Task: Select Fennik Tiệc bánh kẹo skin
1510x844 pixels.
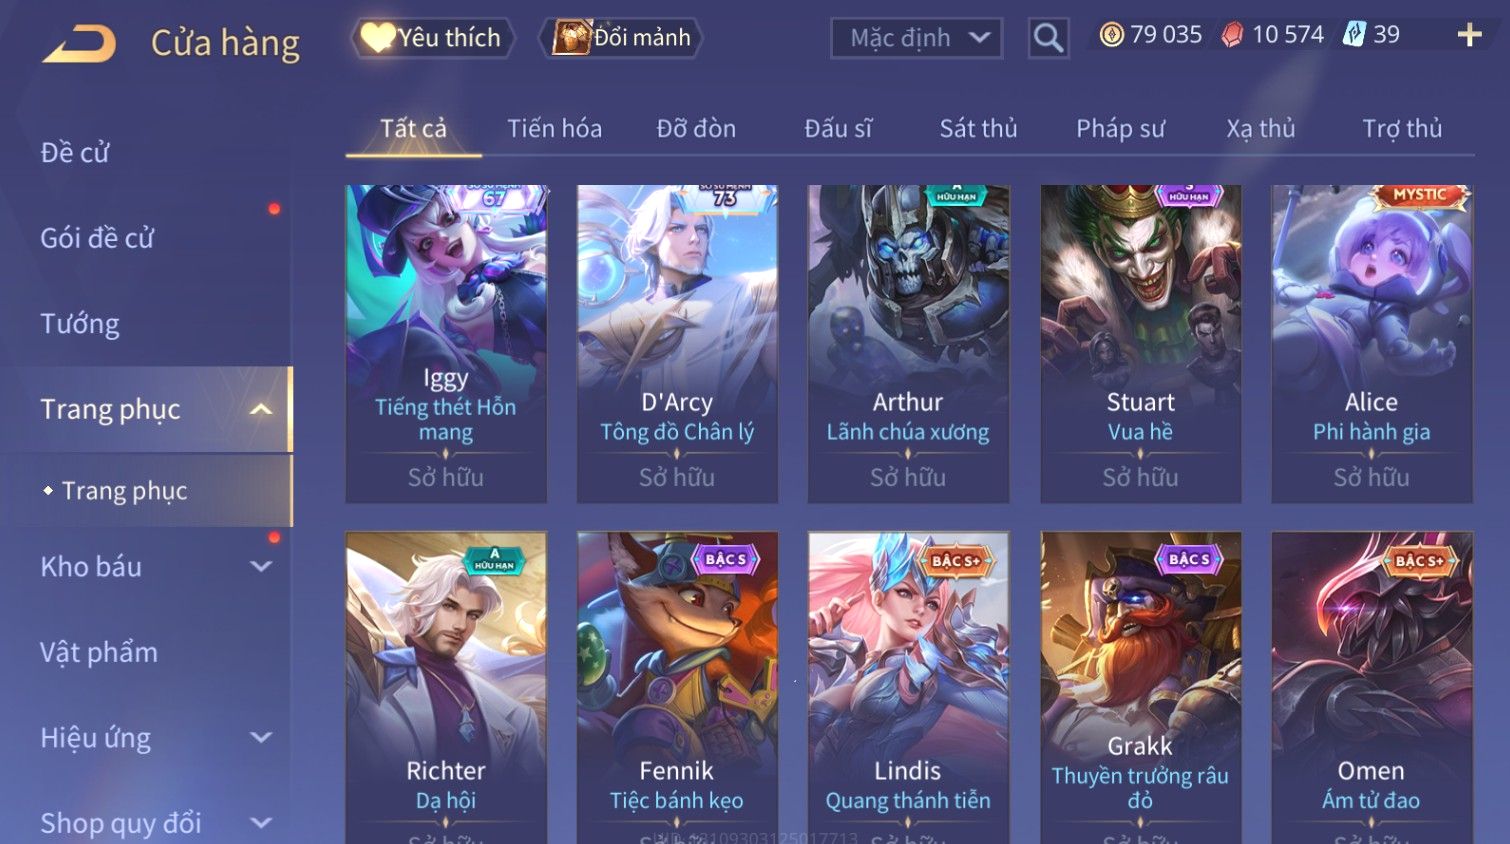Action: pyautogui.click(x=677, y=688)
